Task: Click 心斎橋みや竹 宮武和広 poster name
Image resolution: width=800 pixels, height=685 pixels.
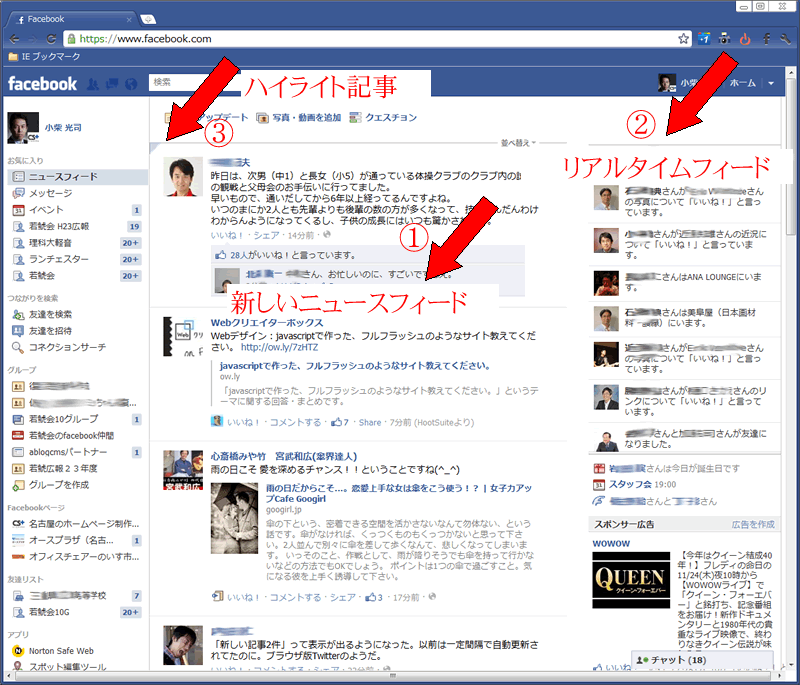Action: [x=284, y=456]
